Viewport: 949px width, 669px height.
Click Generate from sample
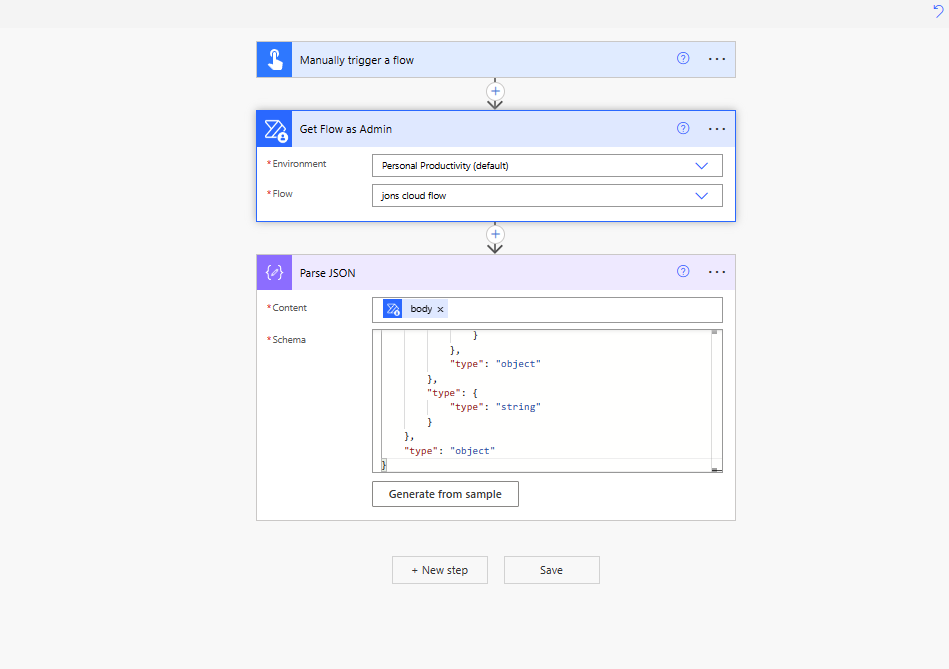pyautogui.click(x=444, y=493)
